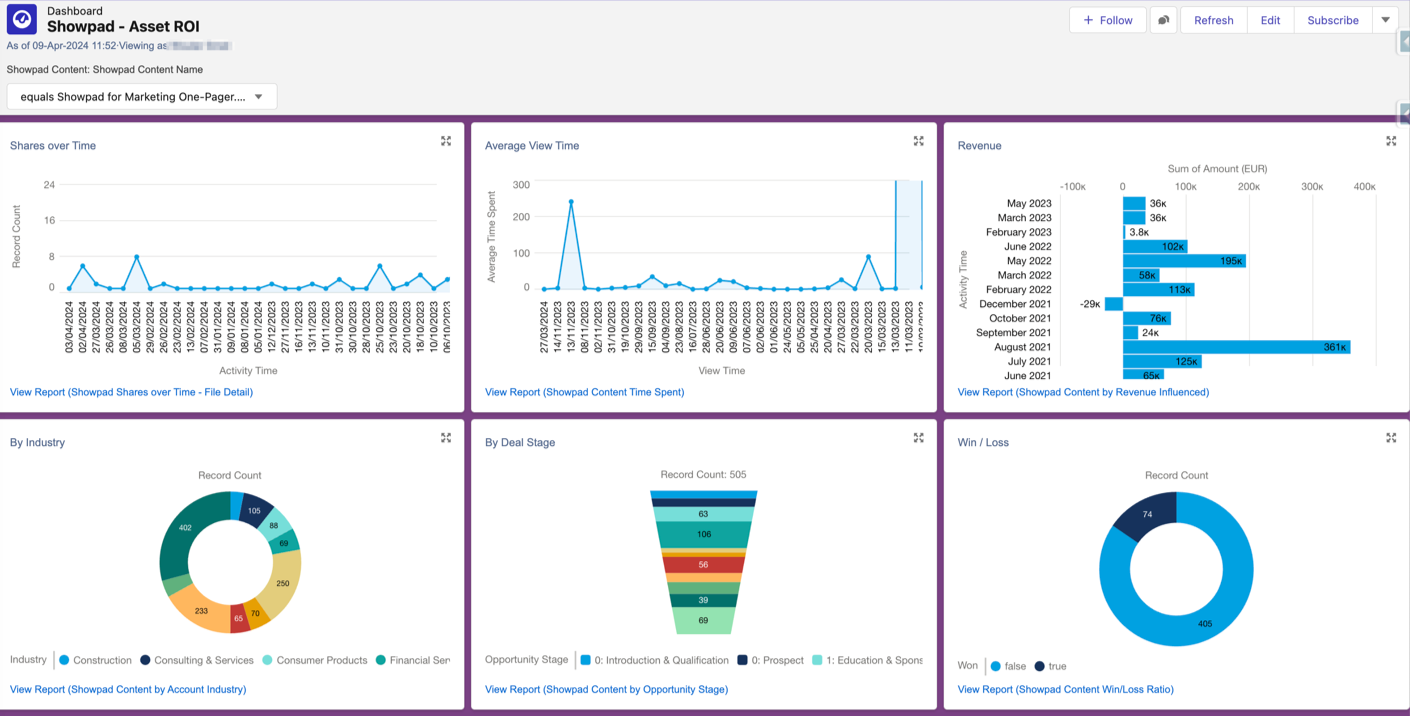Click the 'October 2021' revenue row label
1410x716 pixels.
click(1020, 318)
